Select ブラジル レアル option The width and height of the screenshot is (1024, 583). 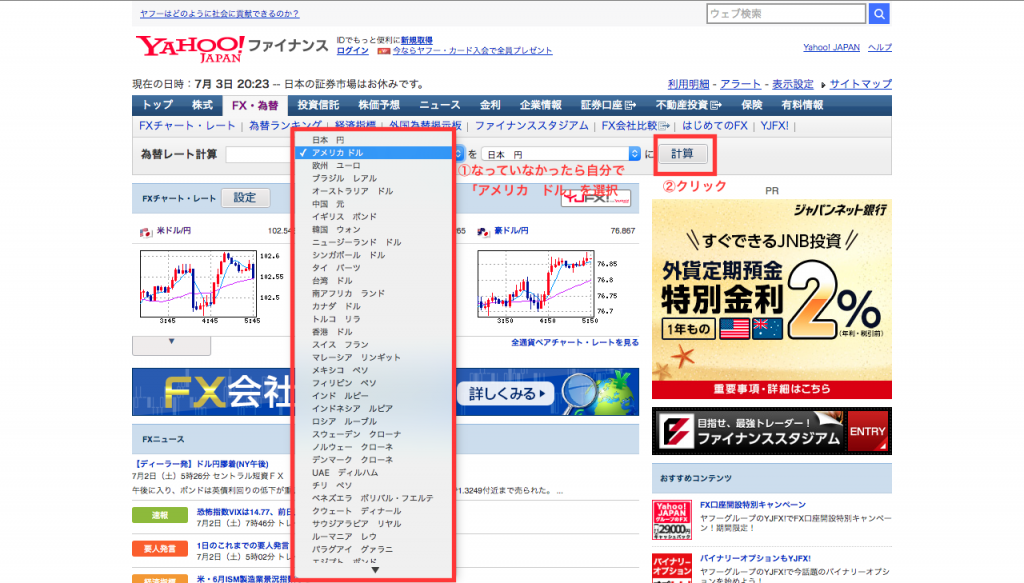click(374, 178)
